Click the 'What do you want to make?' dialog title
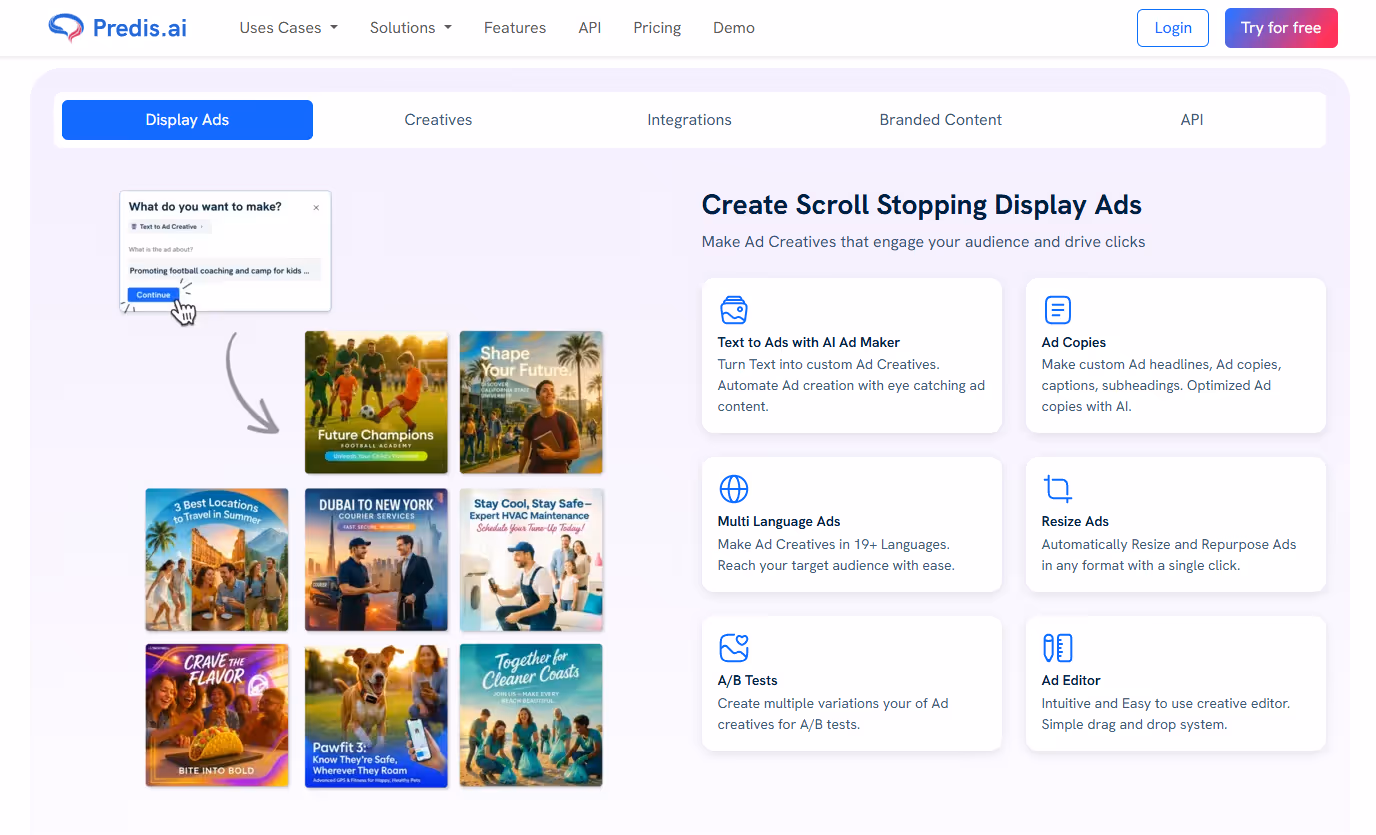 (x=205, y=207)
